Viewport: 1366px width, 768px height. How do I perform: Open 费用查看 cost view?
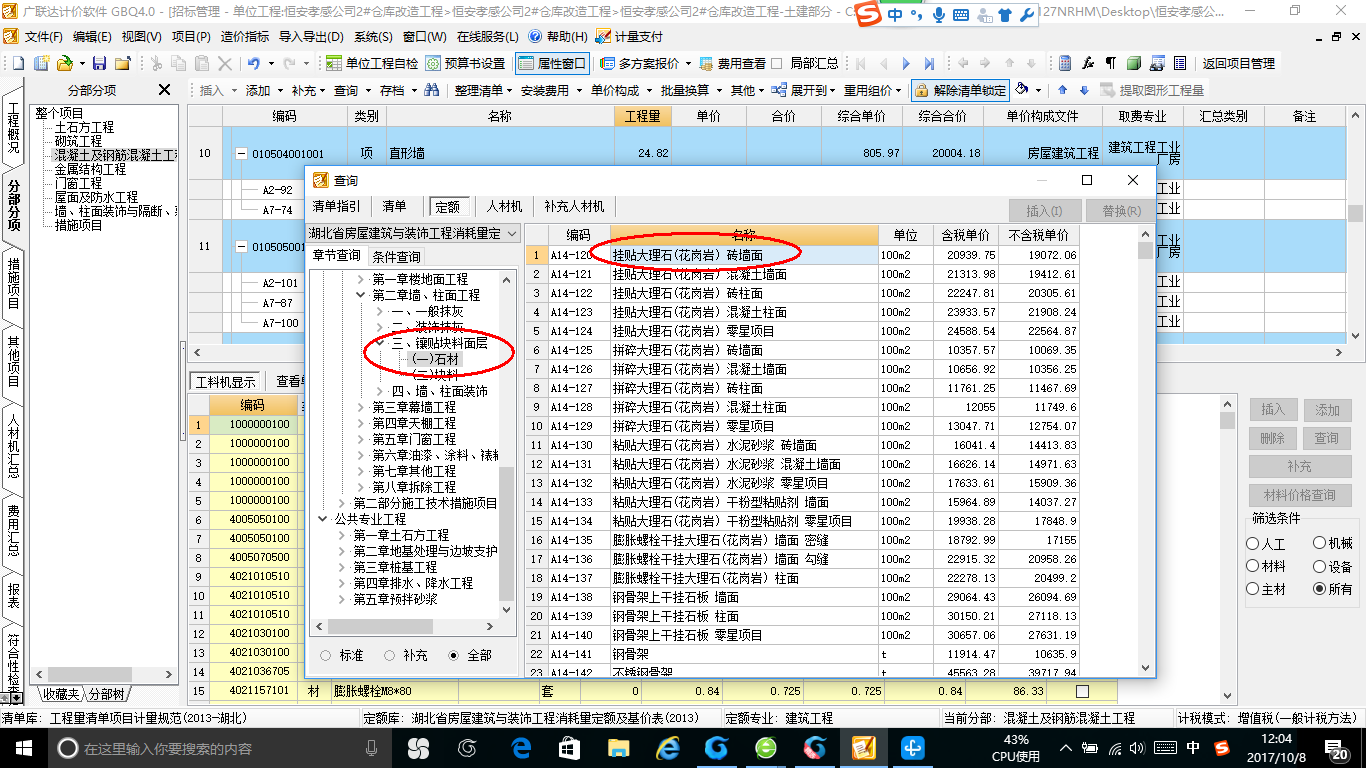coord(733,63)
